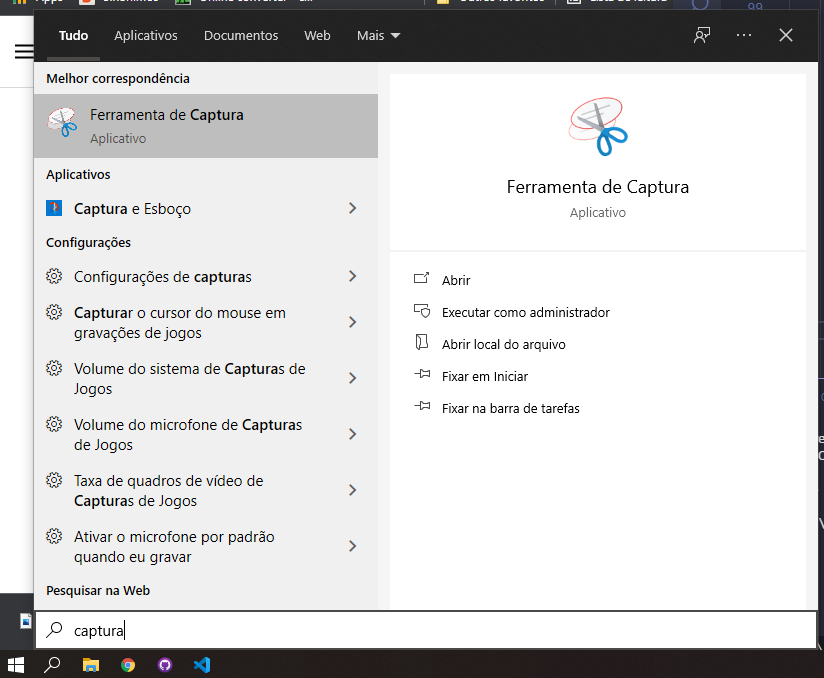This screenshot has width=824, height=678.
Task: Open the Windows Start button
Action: point(16,665)
